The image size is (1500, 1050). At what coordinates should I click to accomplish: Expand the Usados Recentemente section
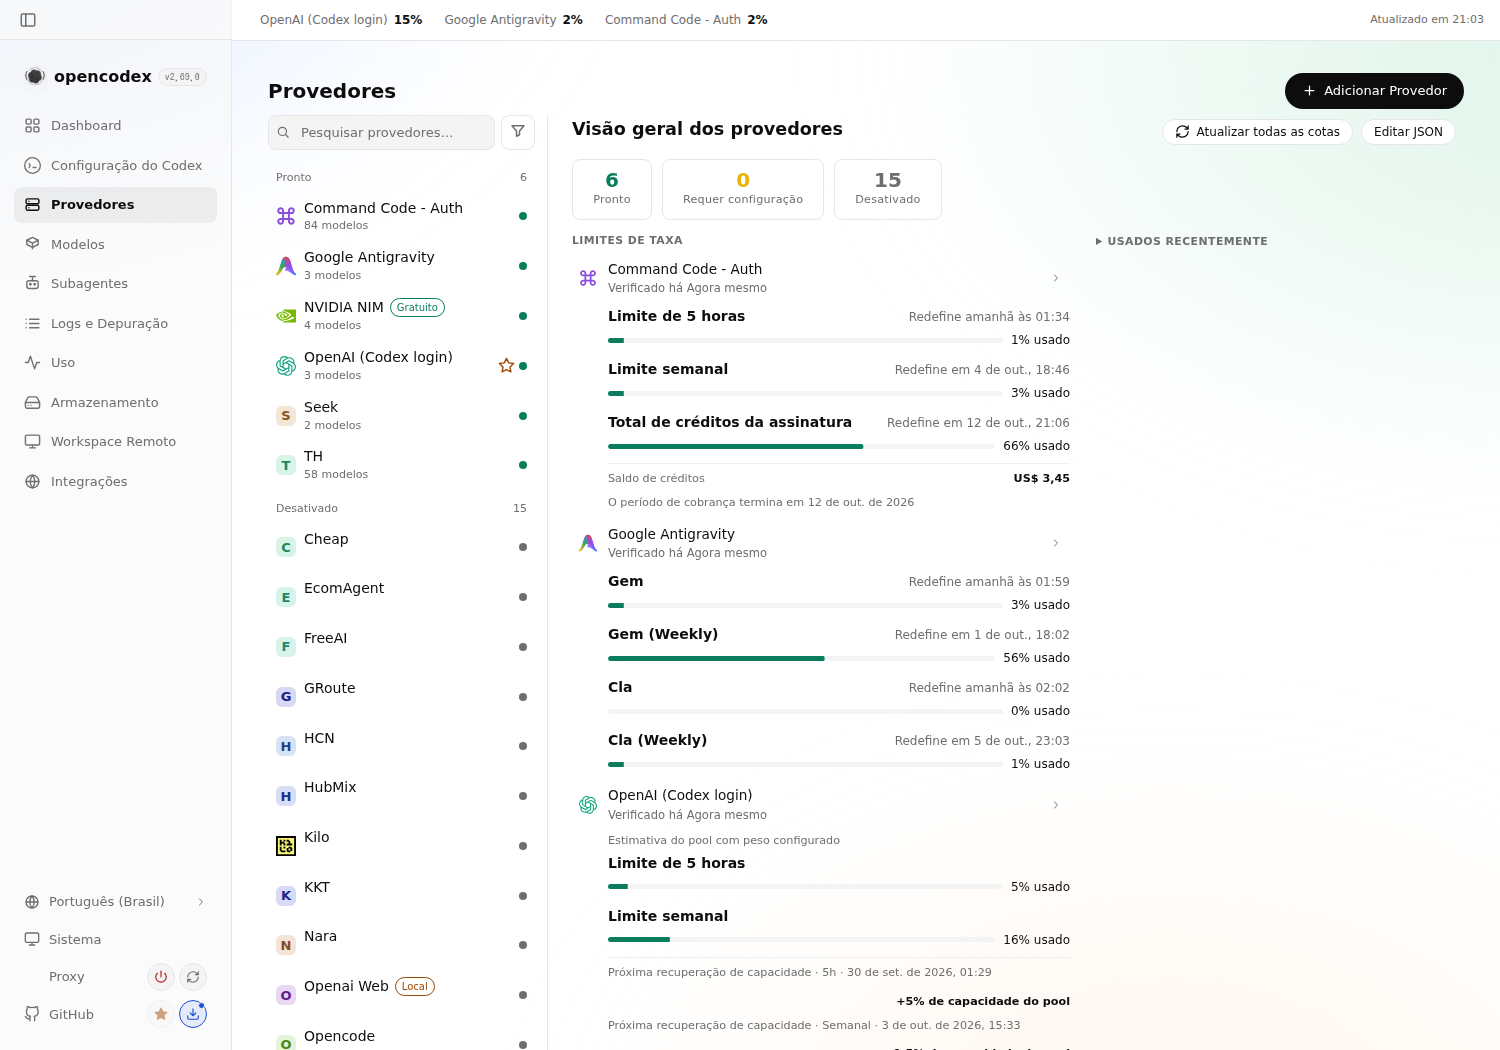[x=1182, y=241]
